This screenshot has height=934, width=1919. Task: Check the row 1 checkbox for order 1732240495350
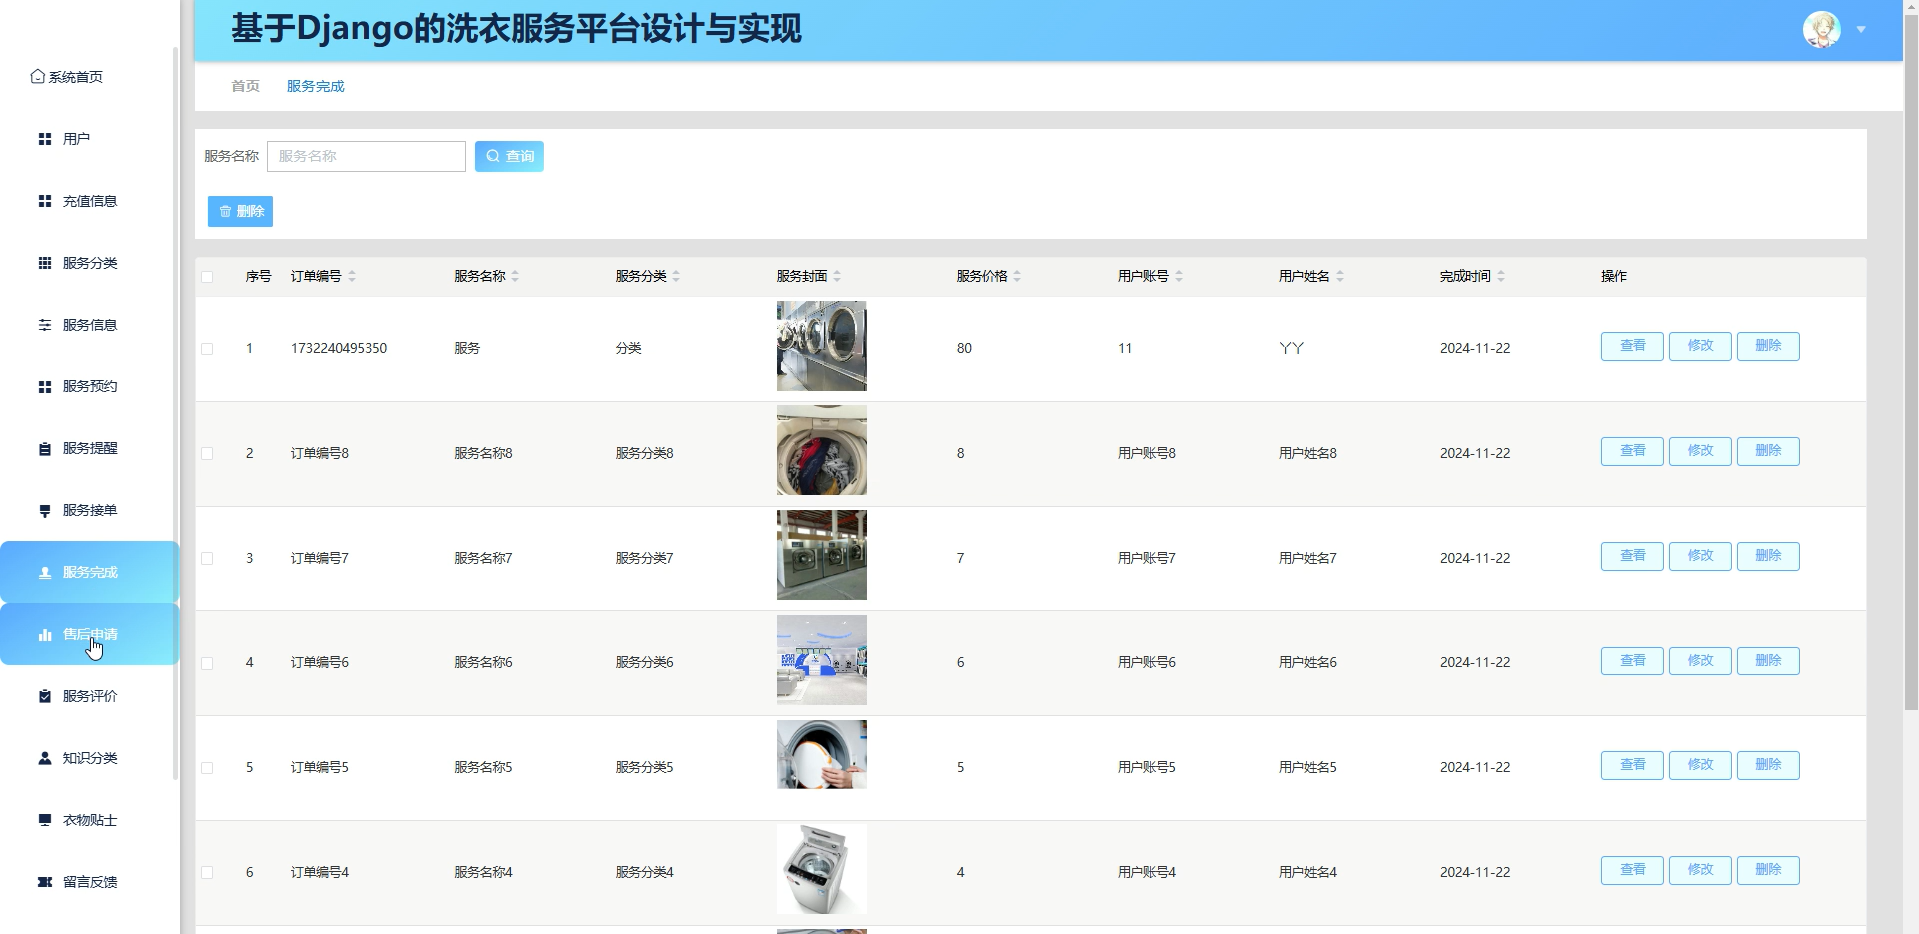click(x=207, y=349)
